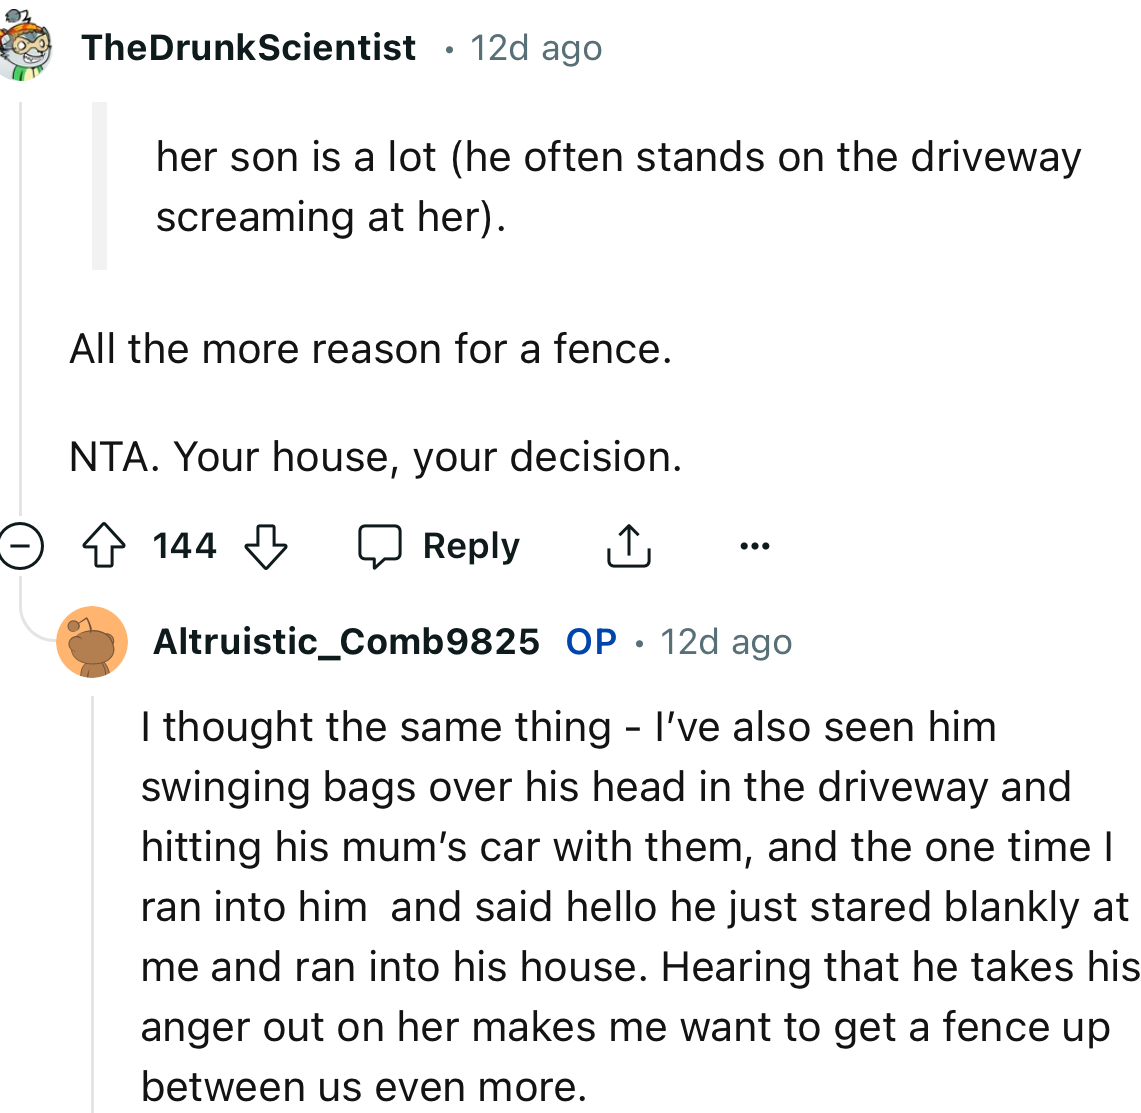The width and height of the screenshot is (1141, 1113).
Task: Click the 12d ago timestamp on OP's reply
Action: 725,642
